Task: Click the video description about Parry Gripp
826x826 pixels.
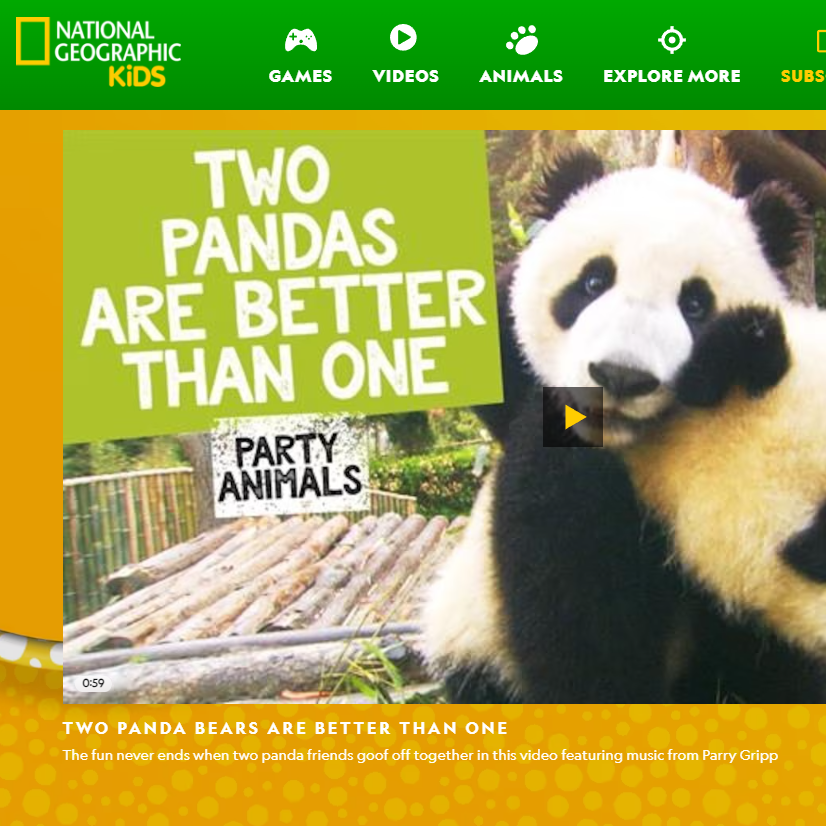Action: pos(420,755)
